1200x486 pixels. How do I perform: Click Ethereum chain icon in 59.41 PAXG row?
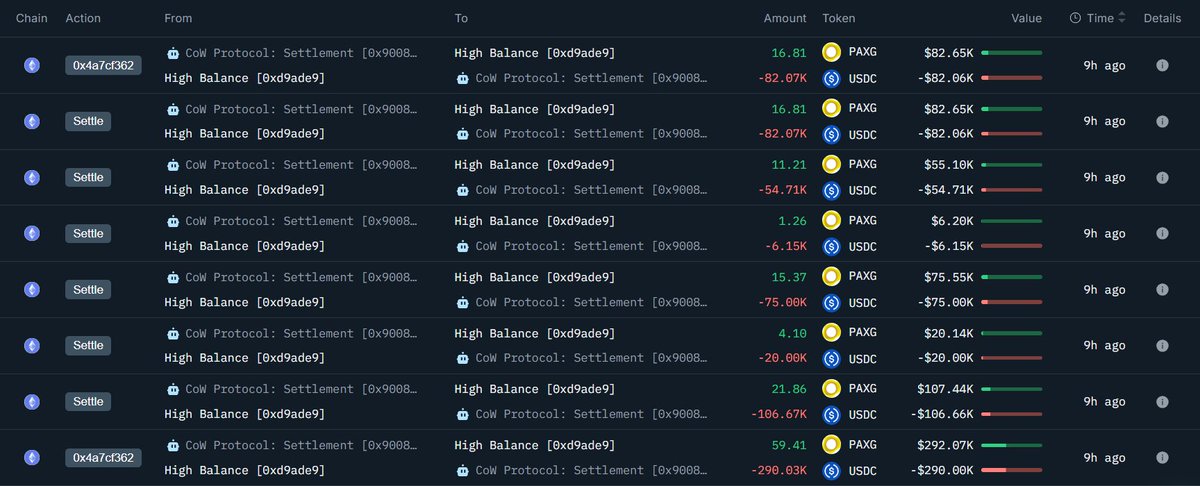(33, 457)
